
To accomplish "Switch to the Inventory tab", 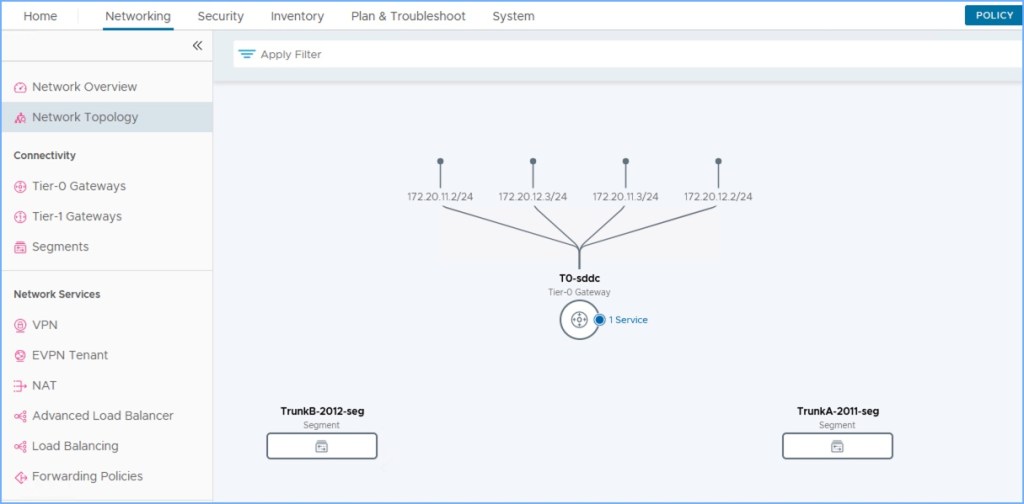I will (x=297, y=16).
